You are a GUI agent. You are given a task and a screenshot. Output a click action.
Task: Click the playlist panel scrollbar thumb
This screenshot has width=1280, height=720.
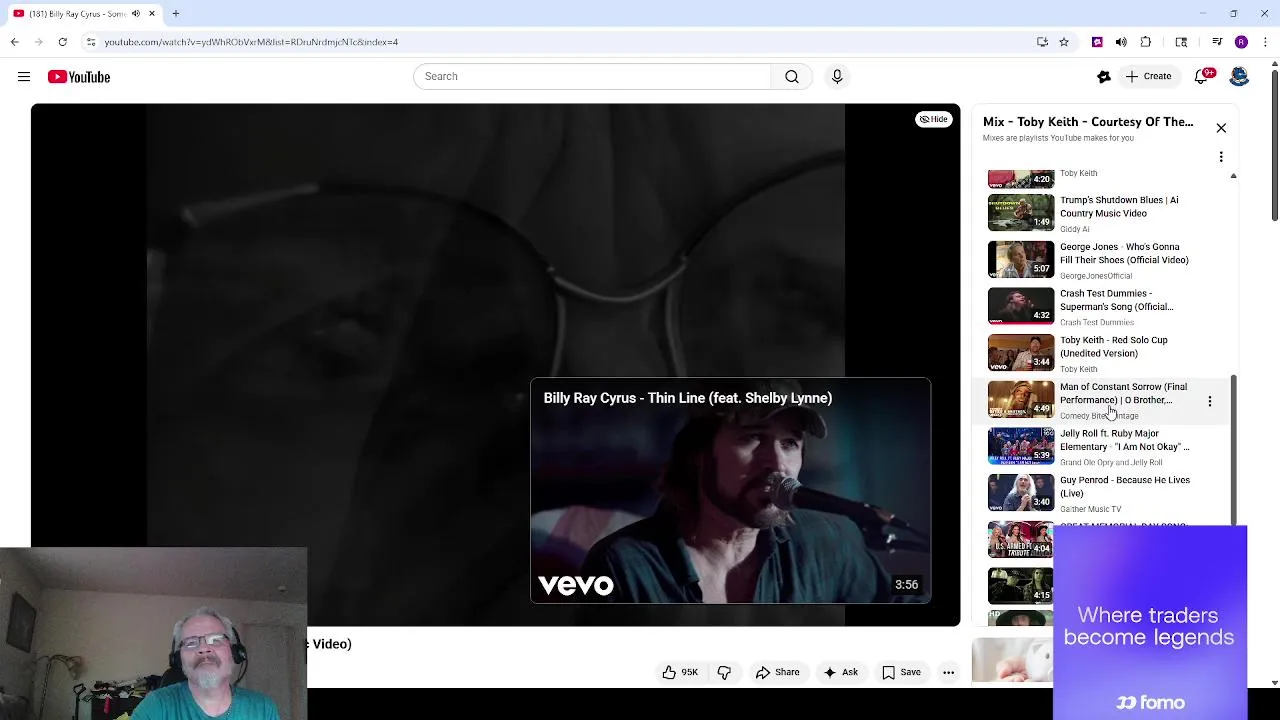(1233, 450)
